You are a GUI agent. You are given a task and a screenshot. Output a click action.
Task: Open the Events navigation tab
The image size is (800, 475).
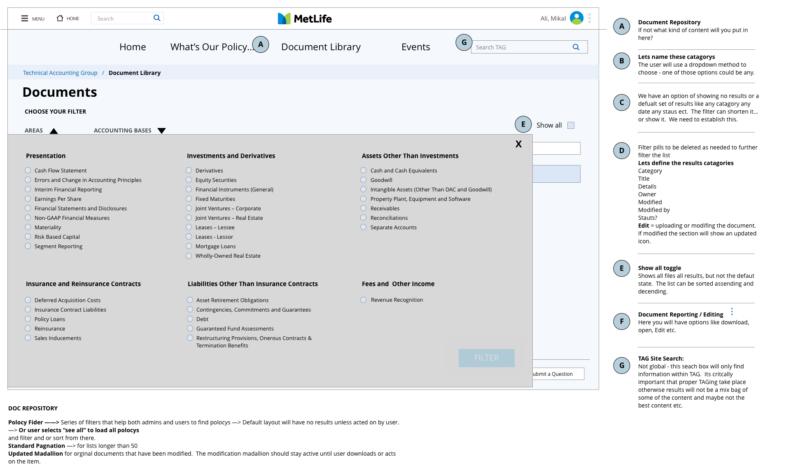[415, 47]
